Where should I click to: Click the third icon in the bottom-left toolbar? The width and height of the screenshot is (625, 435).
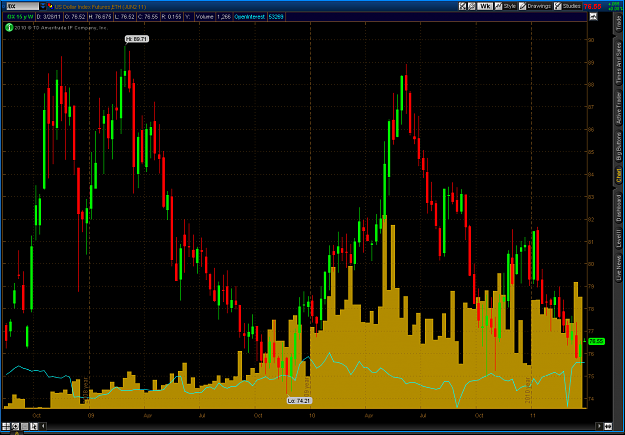click(24, 426)
